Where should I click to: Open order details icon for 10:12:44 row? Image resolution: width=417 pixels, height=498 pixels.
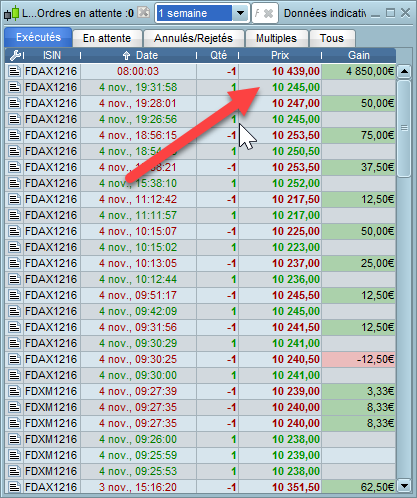pos(14,279)
